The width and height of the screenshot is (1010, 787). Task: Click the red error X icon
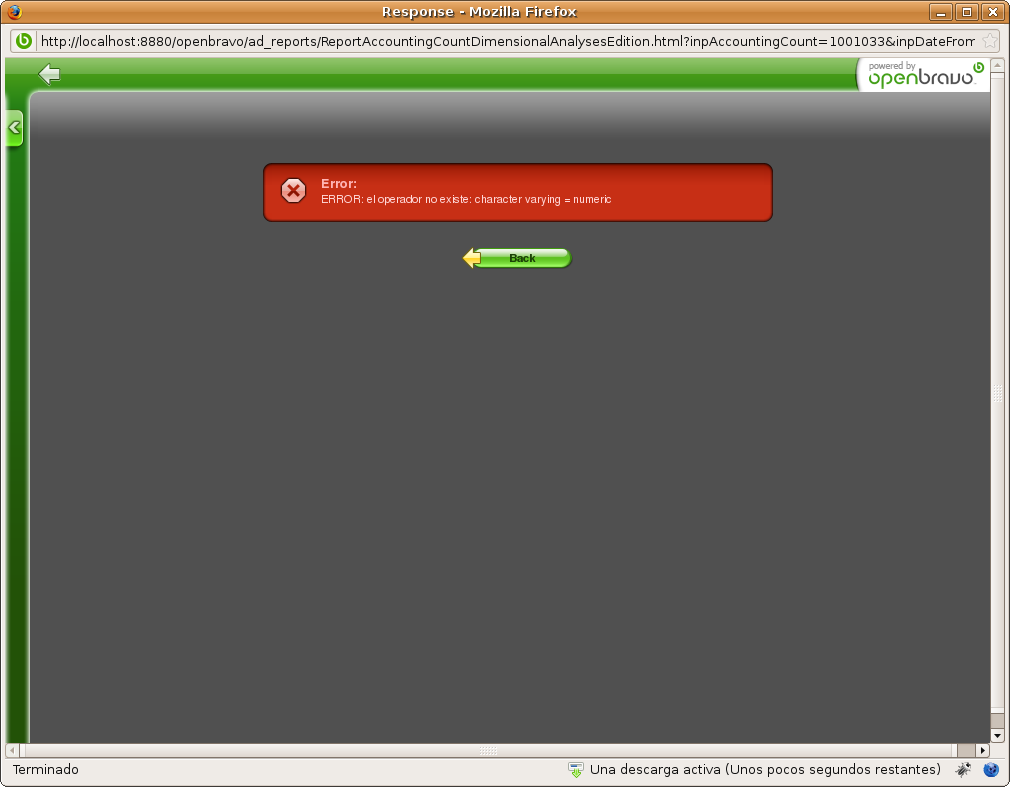click(x=293, y=191)
